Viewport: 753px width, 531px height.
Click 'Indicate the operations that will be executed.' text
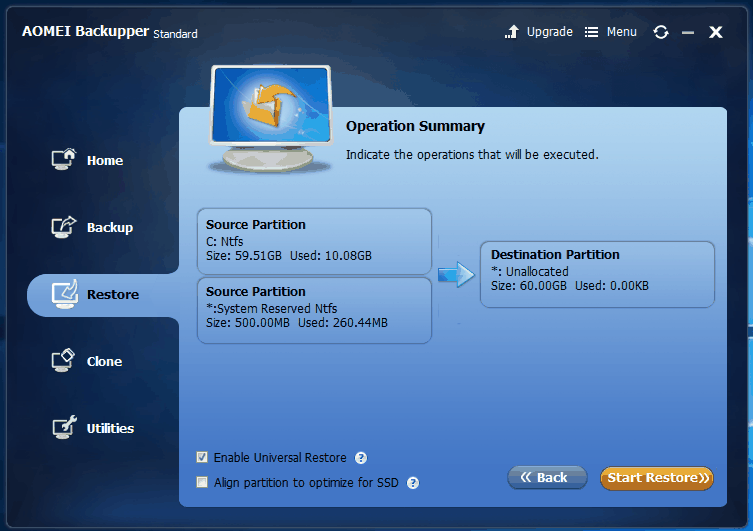[x=472, y=155]
